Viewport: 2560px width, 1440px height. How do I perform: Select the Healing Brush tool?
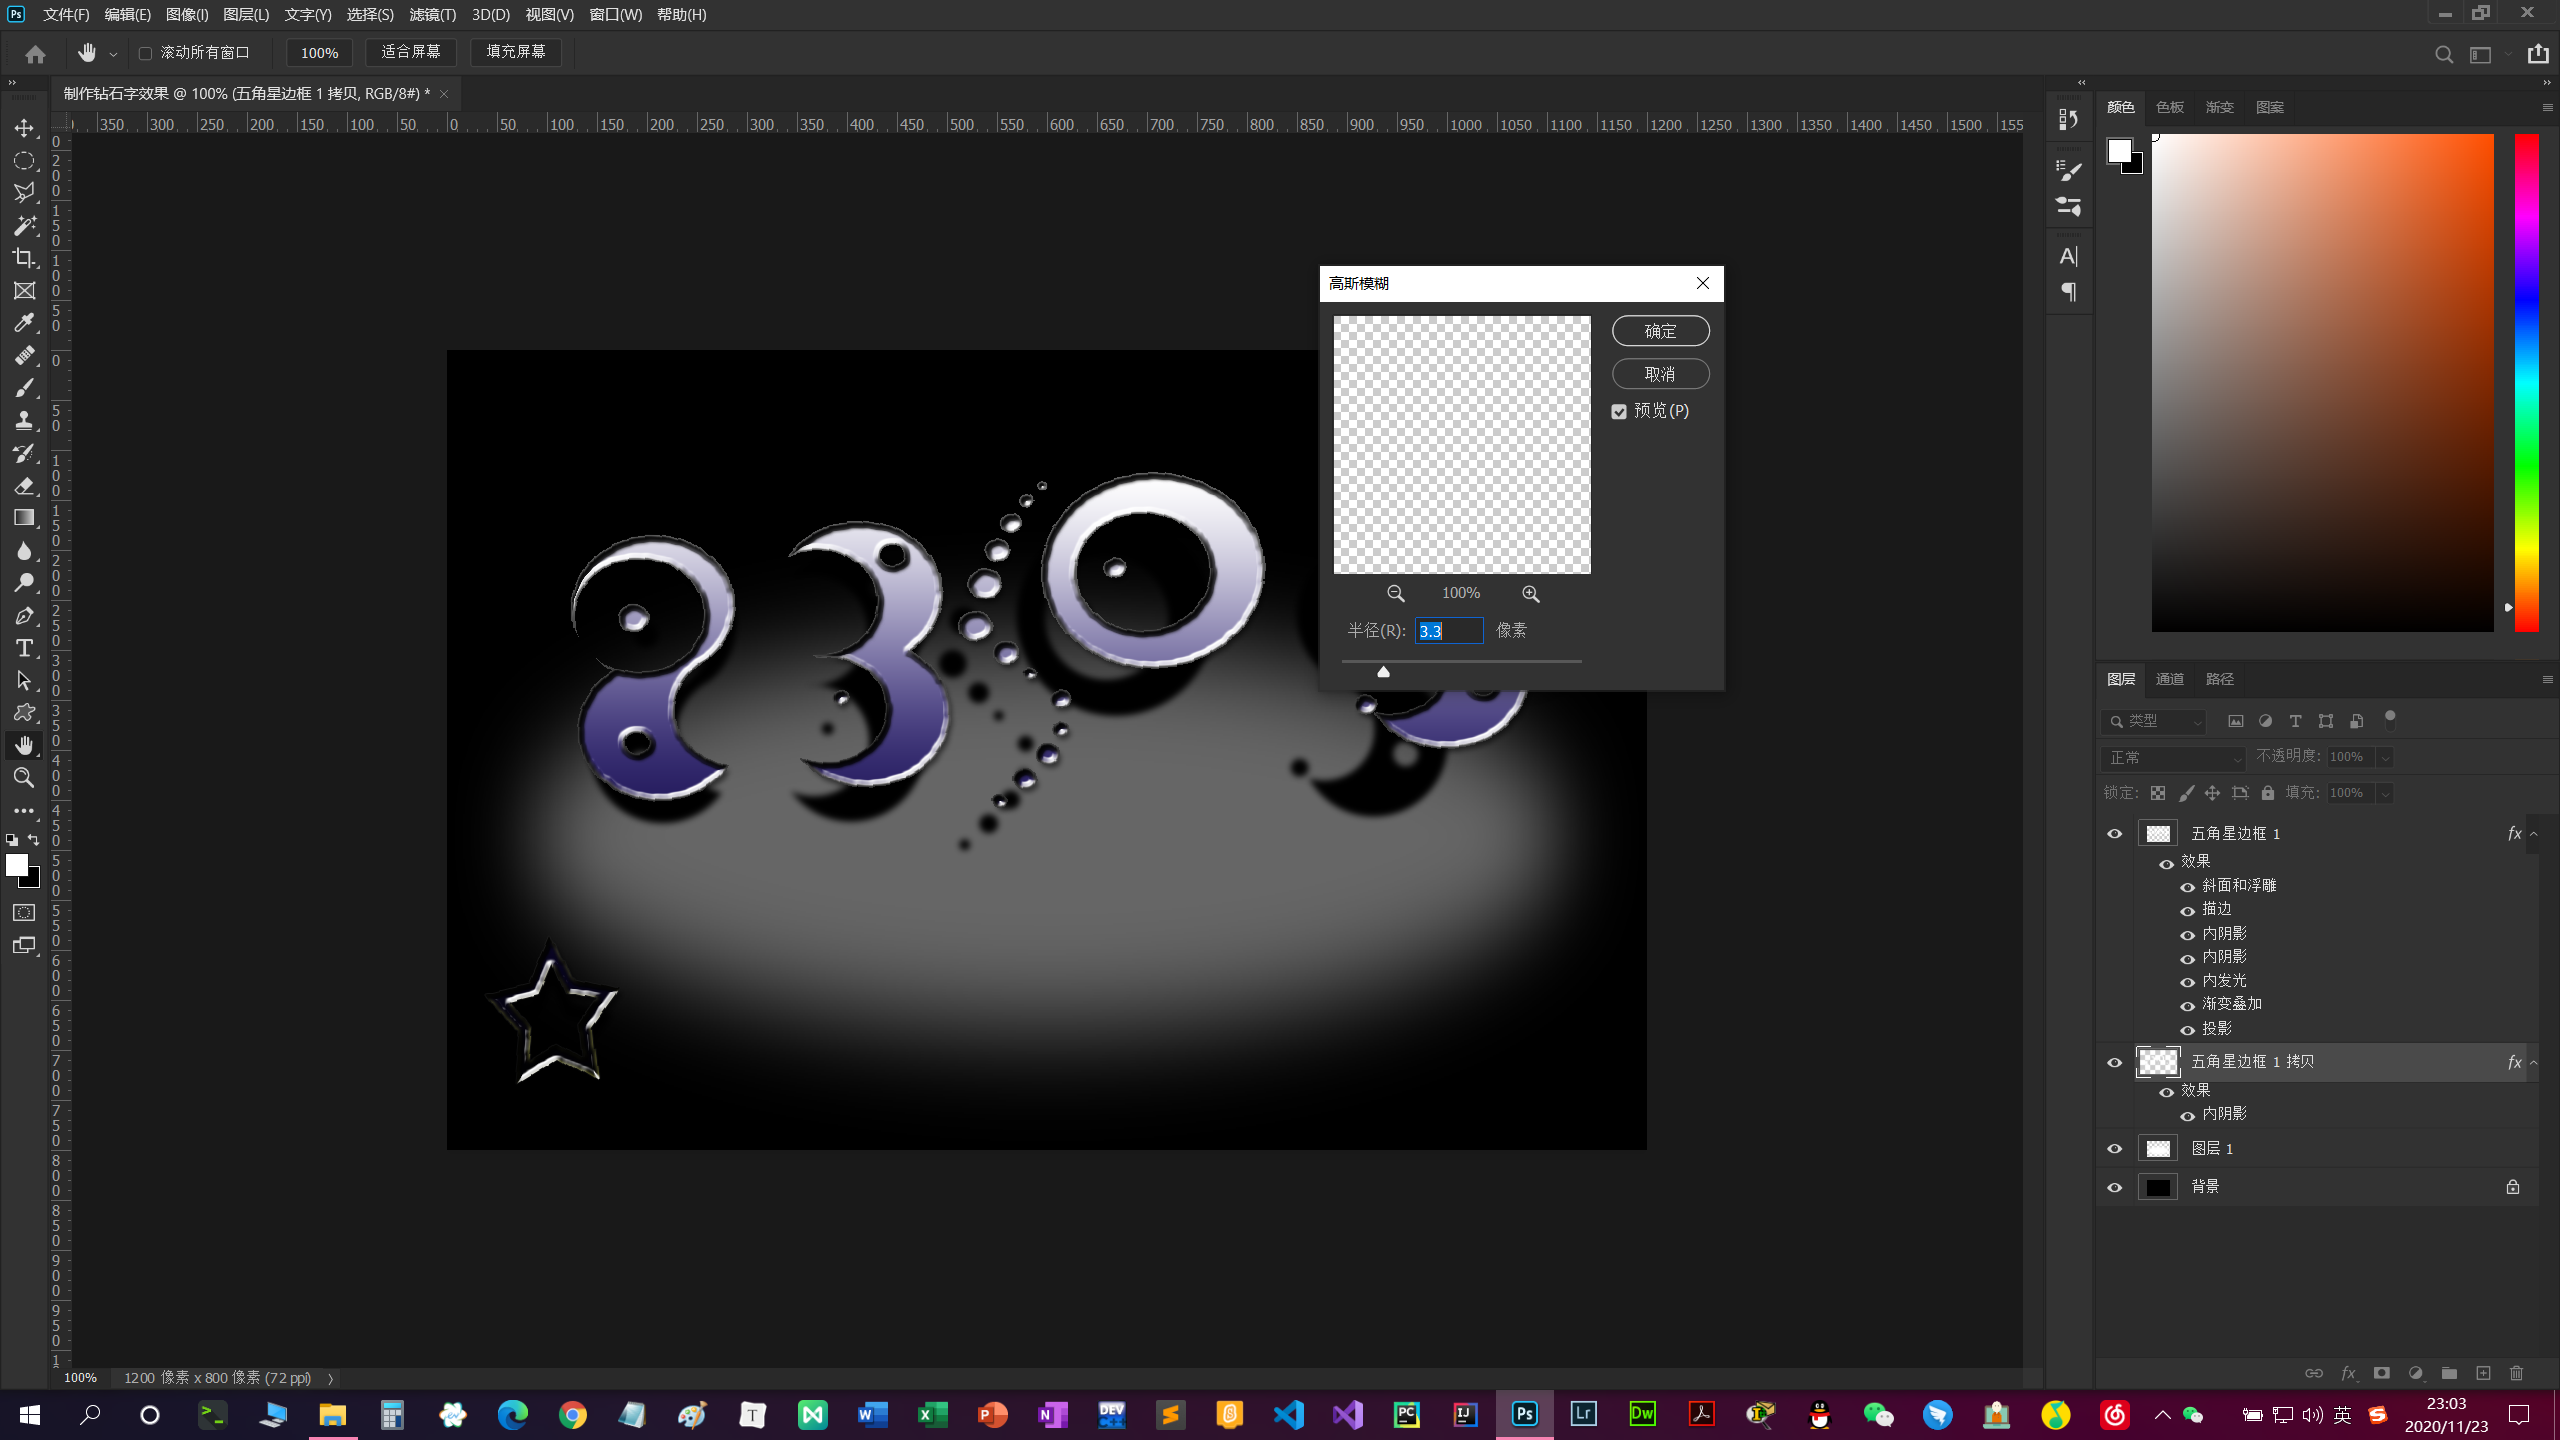click(x=24, y=356)
